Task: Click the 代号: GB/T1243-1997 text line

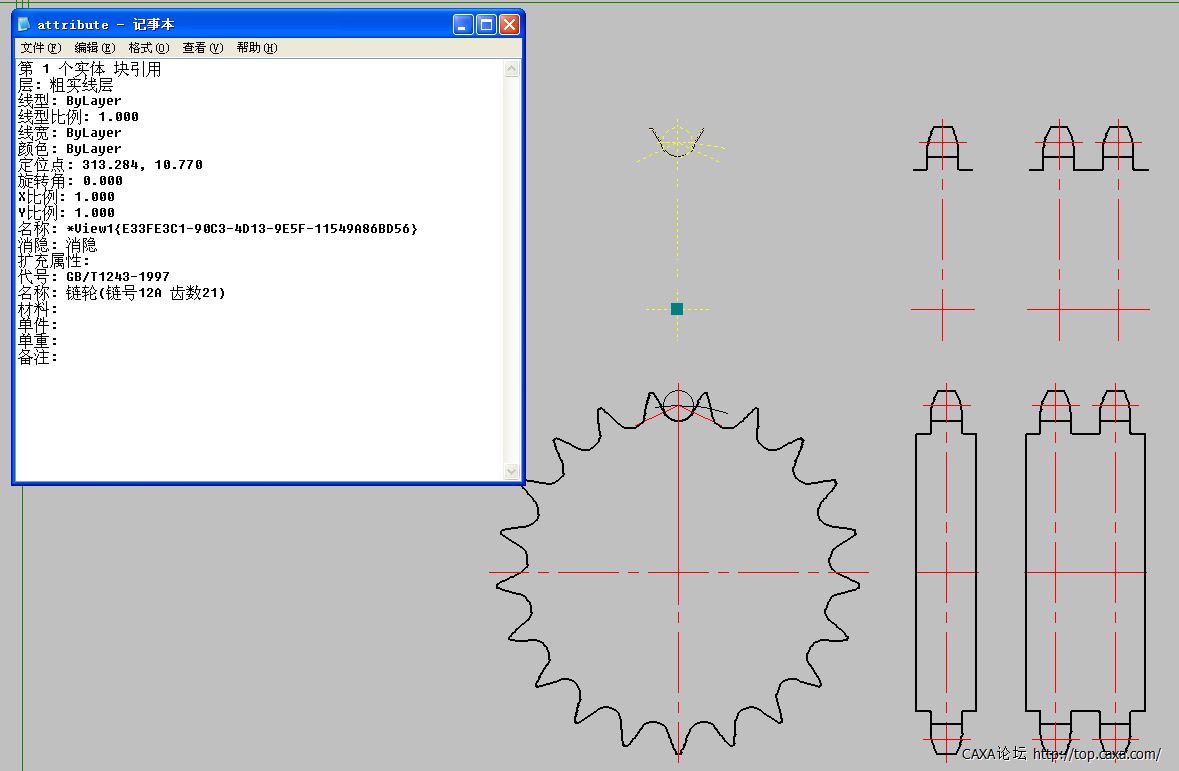Action: (x=94, y=277)
